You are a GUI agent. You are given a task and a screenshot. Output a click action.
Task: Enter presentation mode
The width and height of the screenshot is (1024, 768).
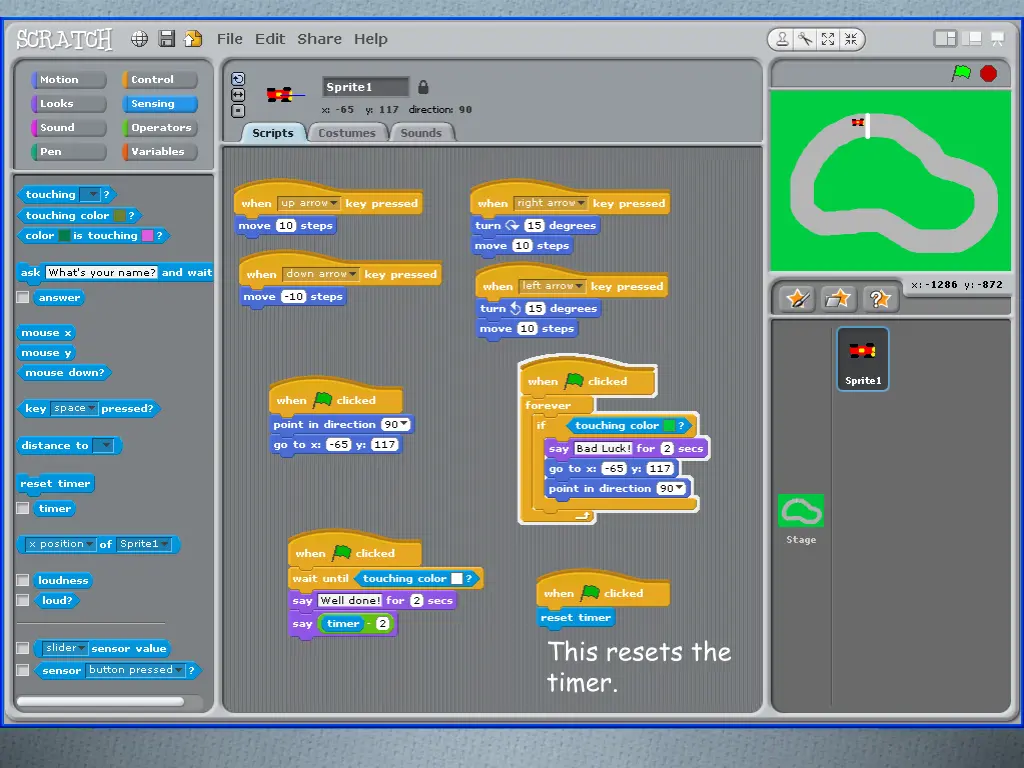(997, 39)
